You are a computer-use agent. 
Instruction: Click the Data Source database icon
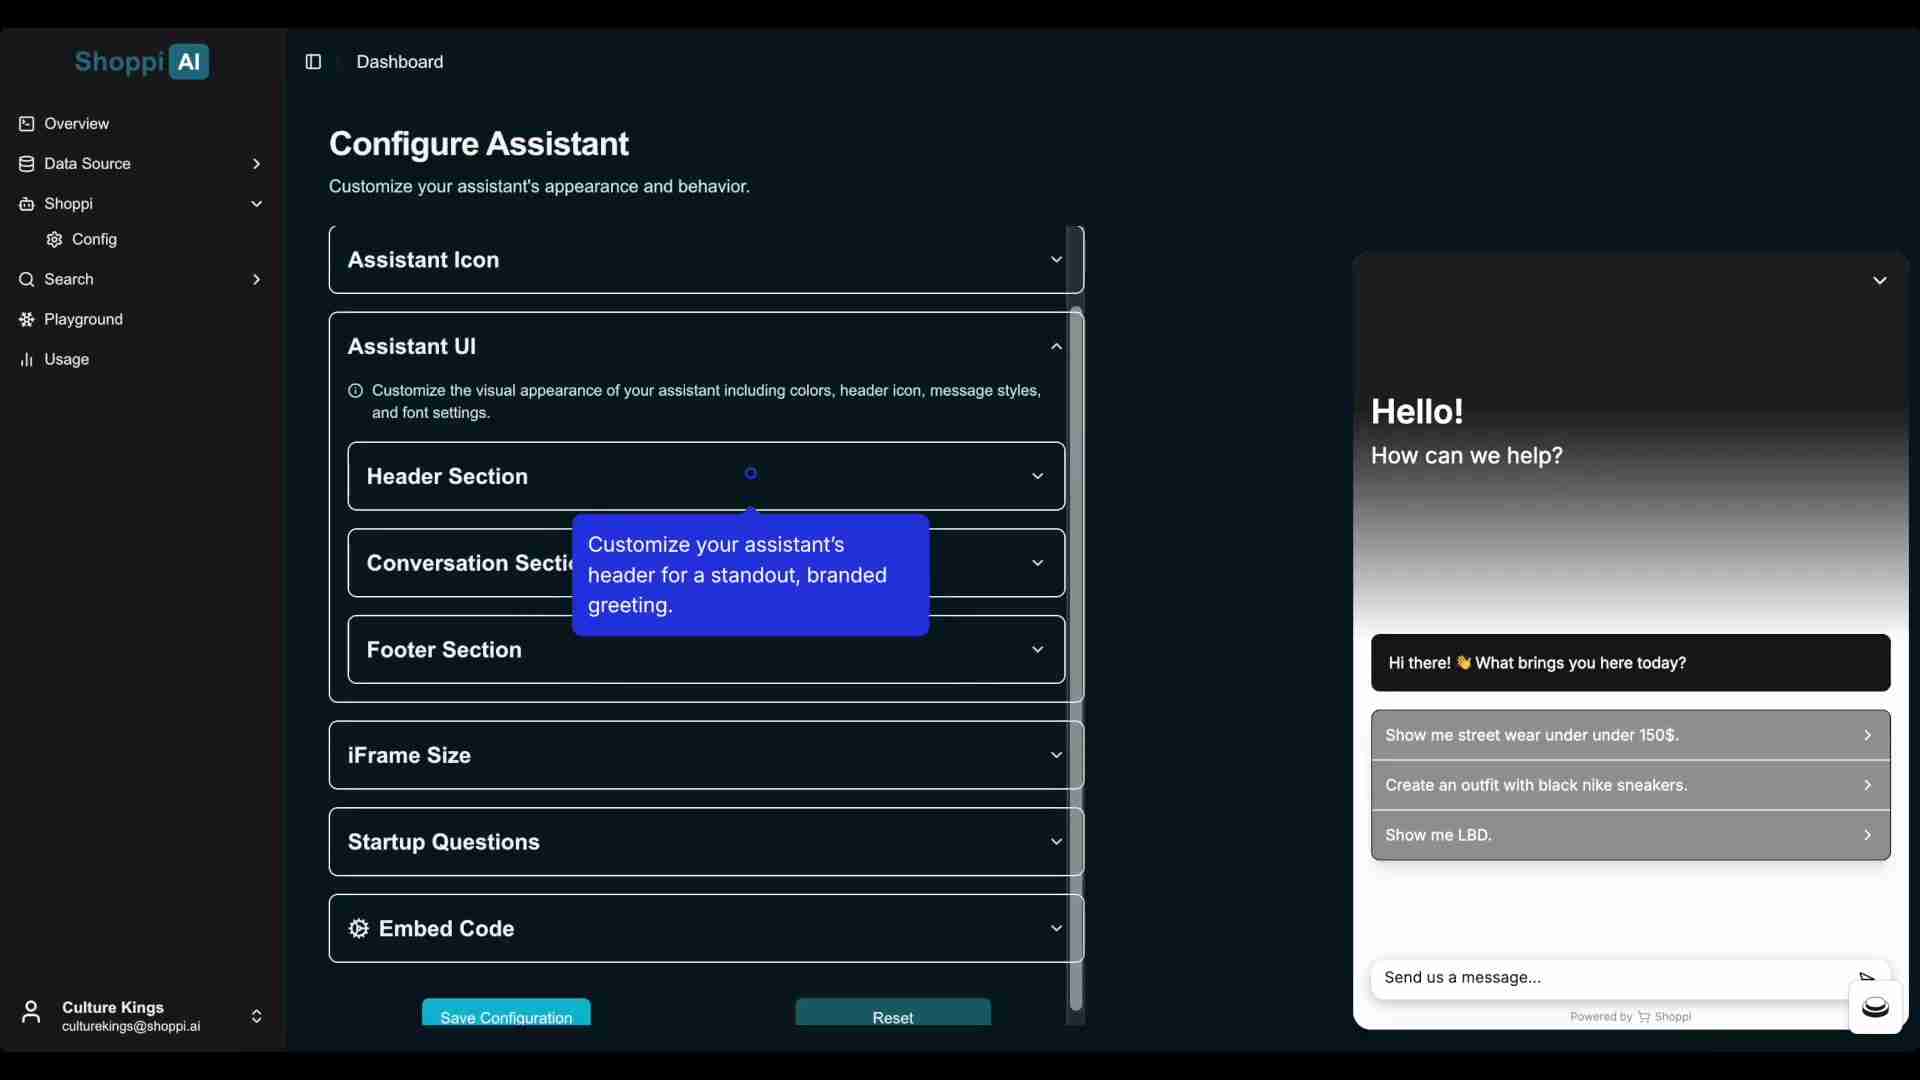[27, 164]
